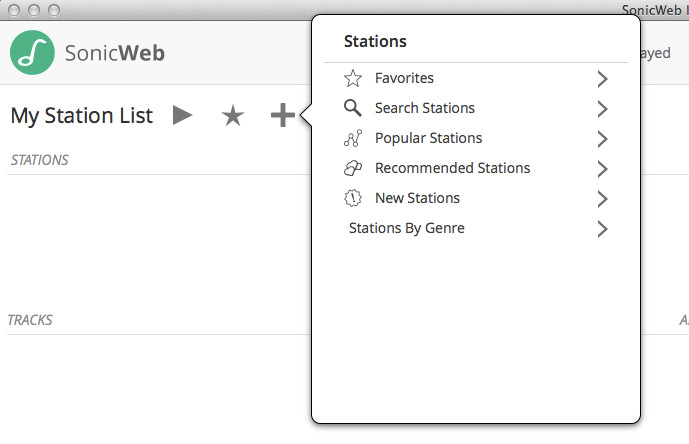Image resolution: width=689 pixels, height=444 pixels.
Task: Select the Popular Stations menu entry
Action: pos(428,138)
